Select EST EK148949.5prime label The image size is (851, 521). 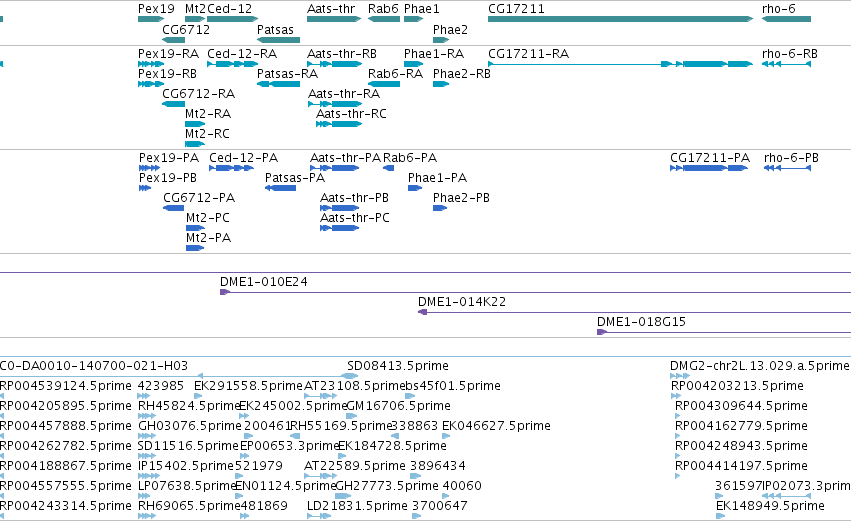point(770,506)
